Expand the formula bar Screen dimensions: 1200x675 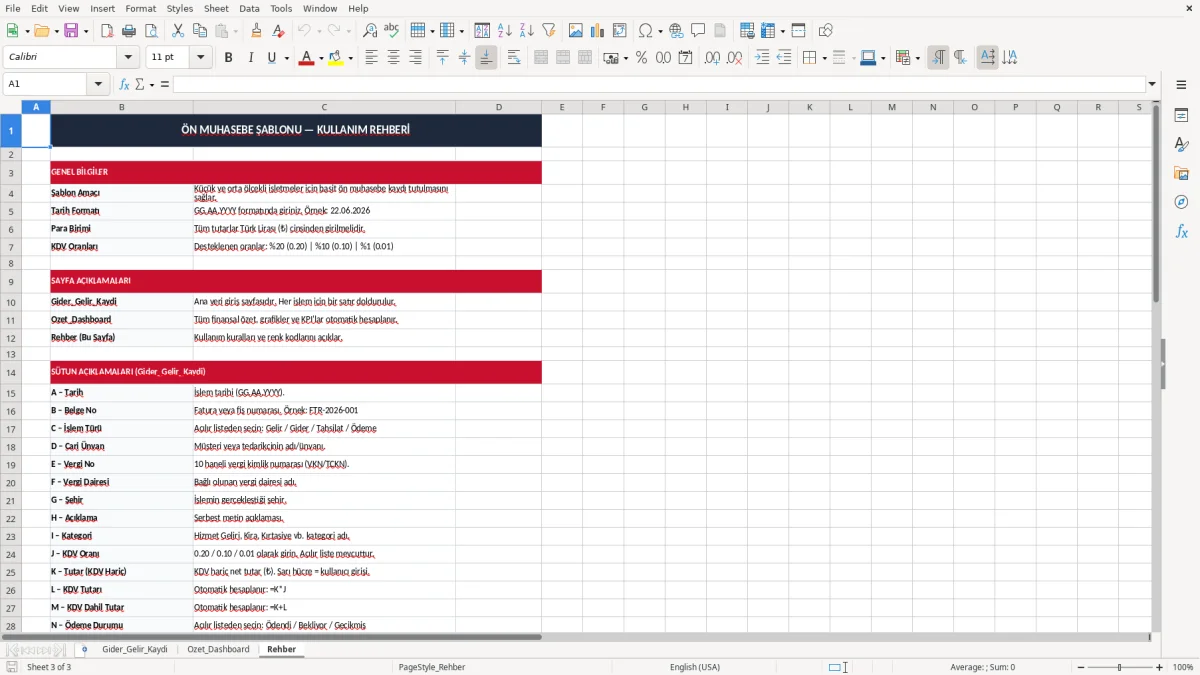(1153, 84)
